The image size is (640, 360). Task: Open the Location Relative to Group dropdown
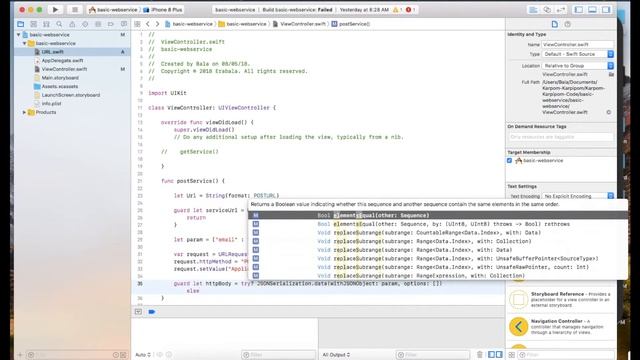[x=578, y=66]
